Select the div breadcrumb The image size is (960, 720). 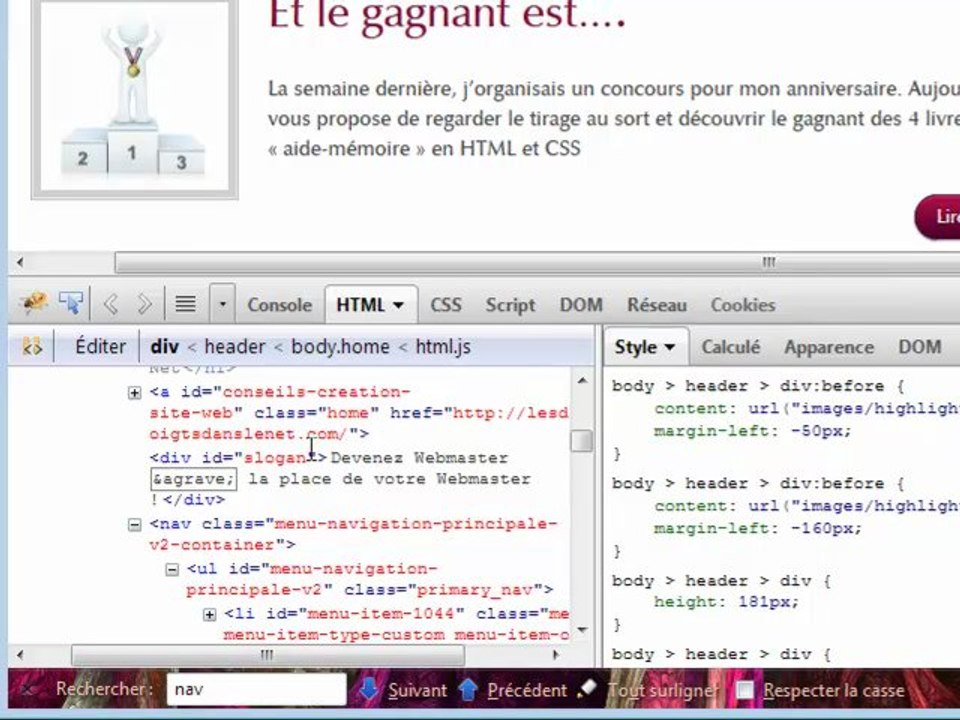pyautogui.click(x=165, y=347)
